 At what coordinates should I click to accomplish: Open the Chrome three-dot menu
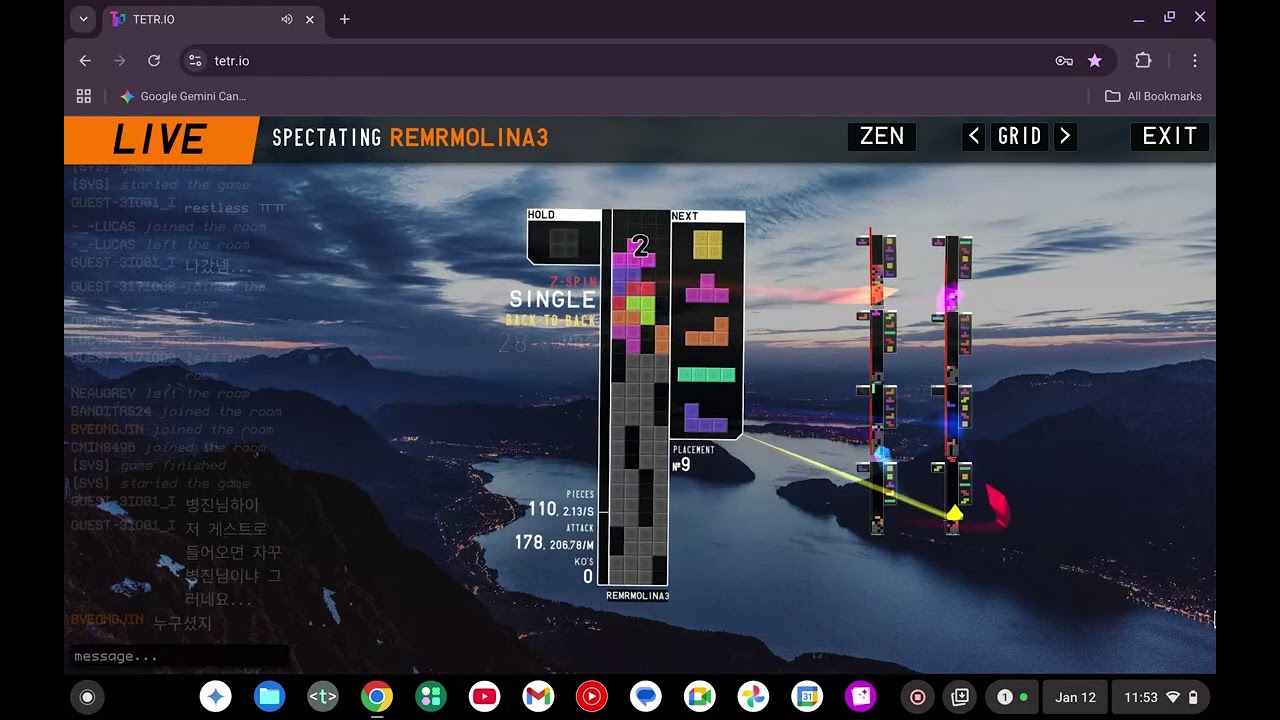1195,61
